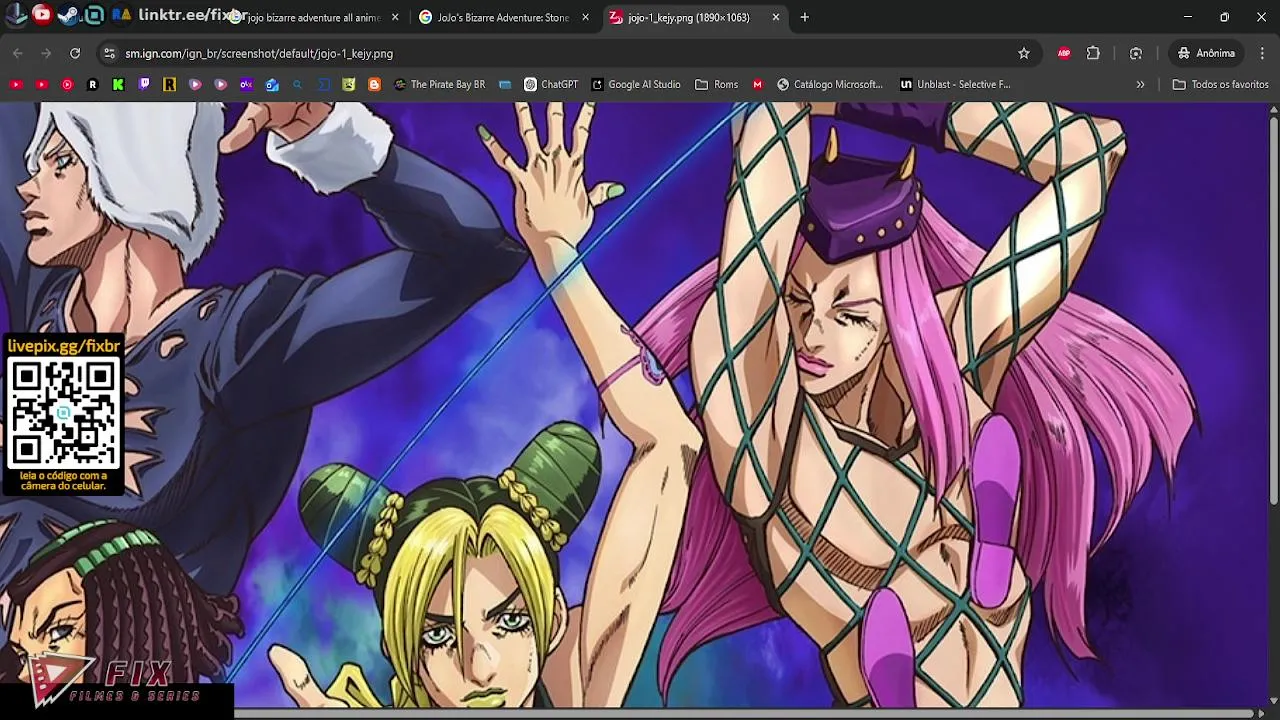This screenshot has width=1280, height=720.
Task: Open the Todos os favoritos folder
Action: [1220, 85]
